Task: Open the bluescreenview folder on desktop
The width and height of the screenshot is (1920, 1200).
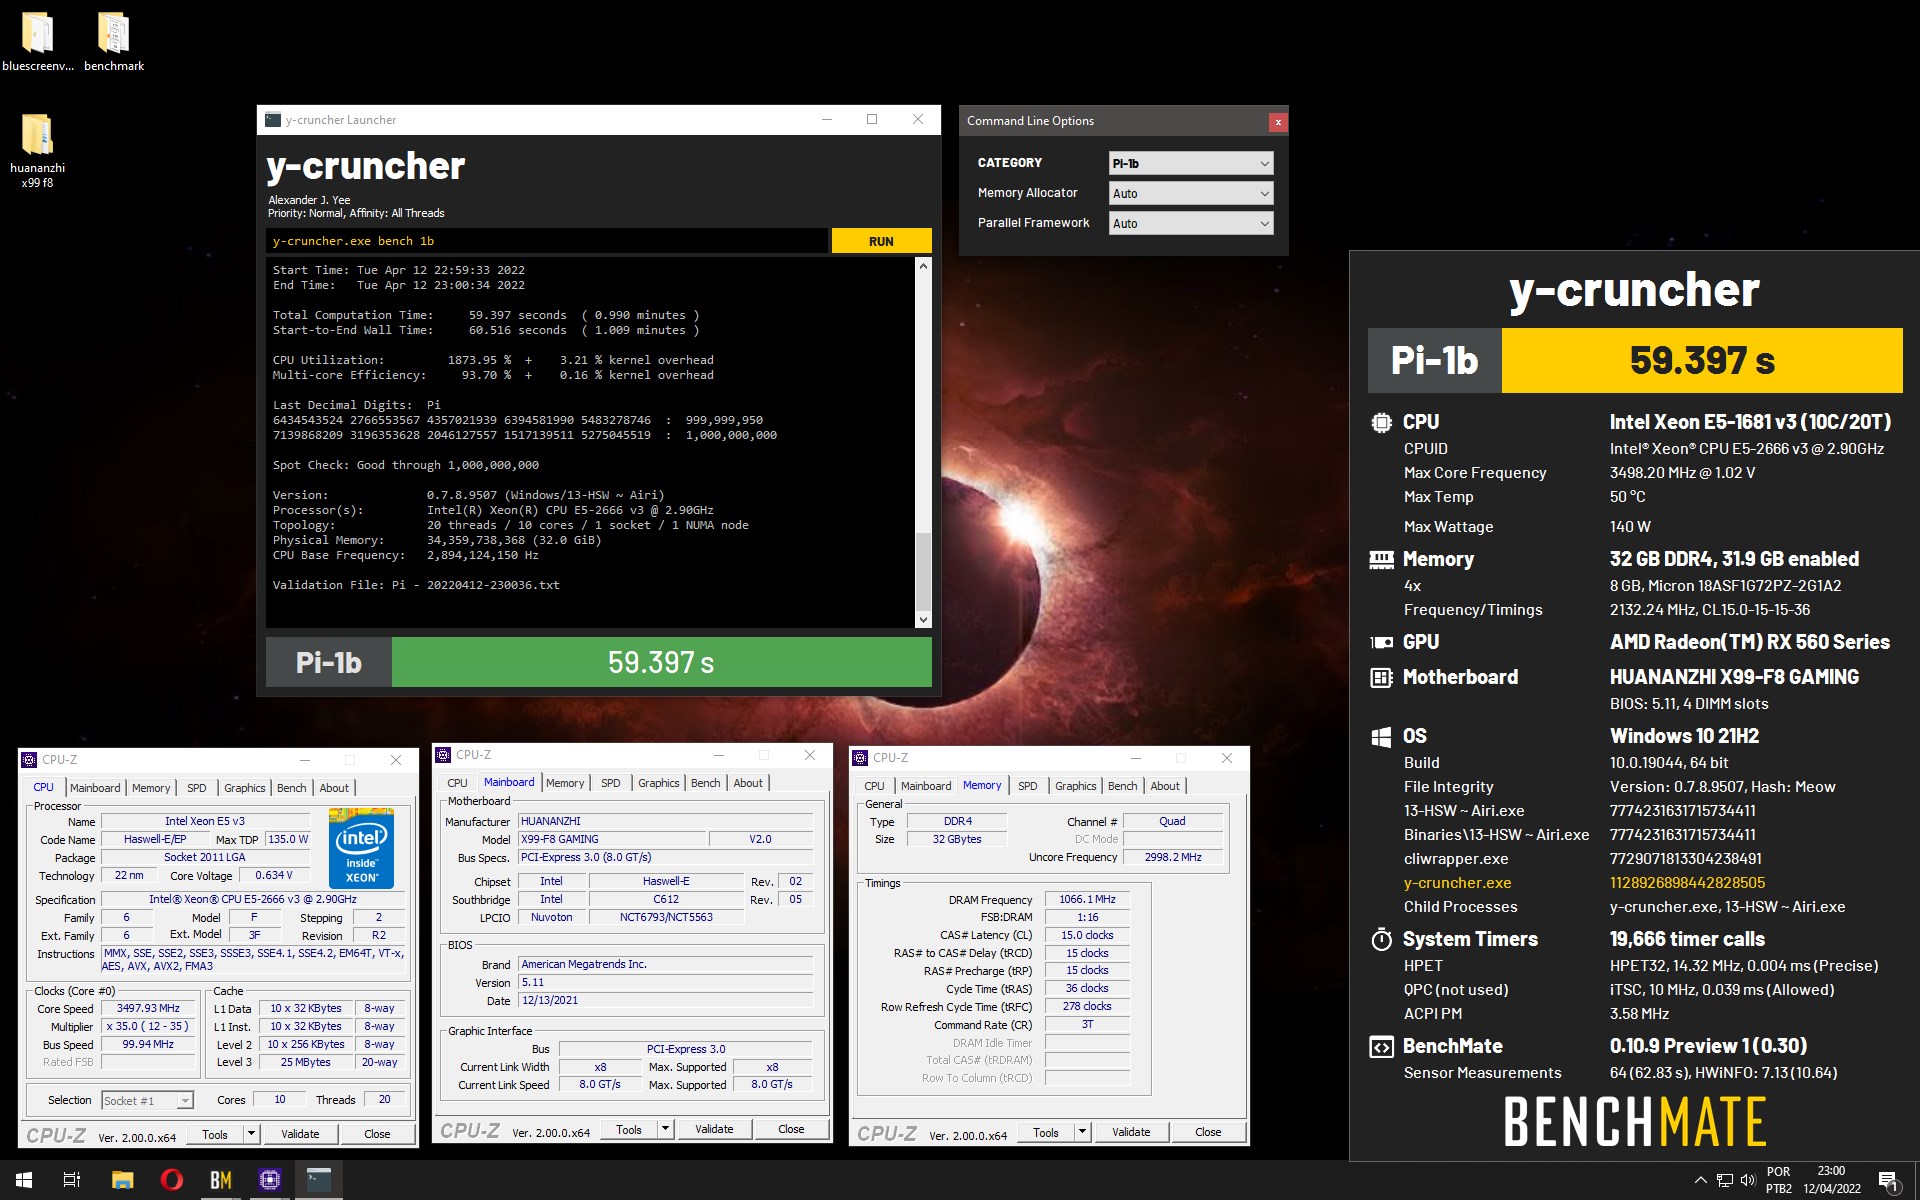Action: tap(38, 42)
